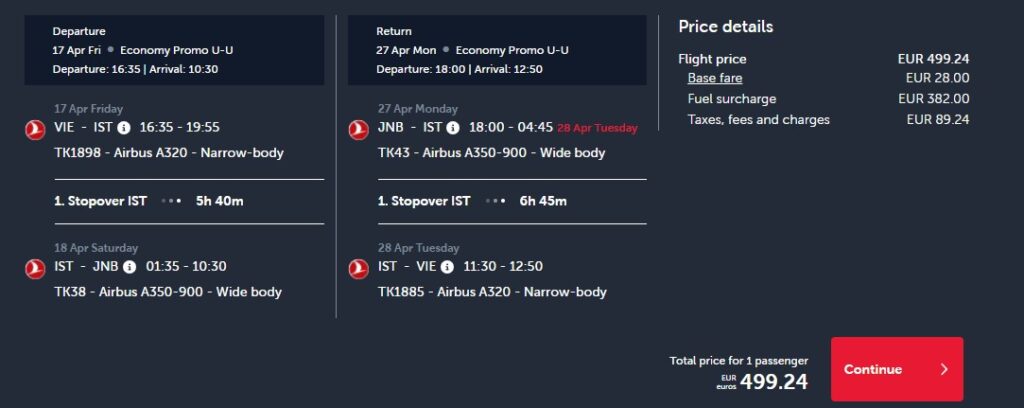1024x408 pixels.
Task: Click info icon next to IST - VIE
Action: coord(447,267)
